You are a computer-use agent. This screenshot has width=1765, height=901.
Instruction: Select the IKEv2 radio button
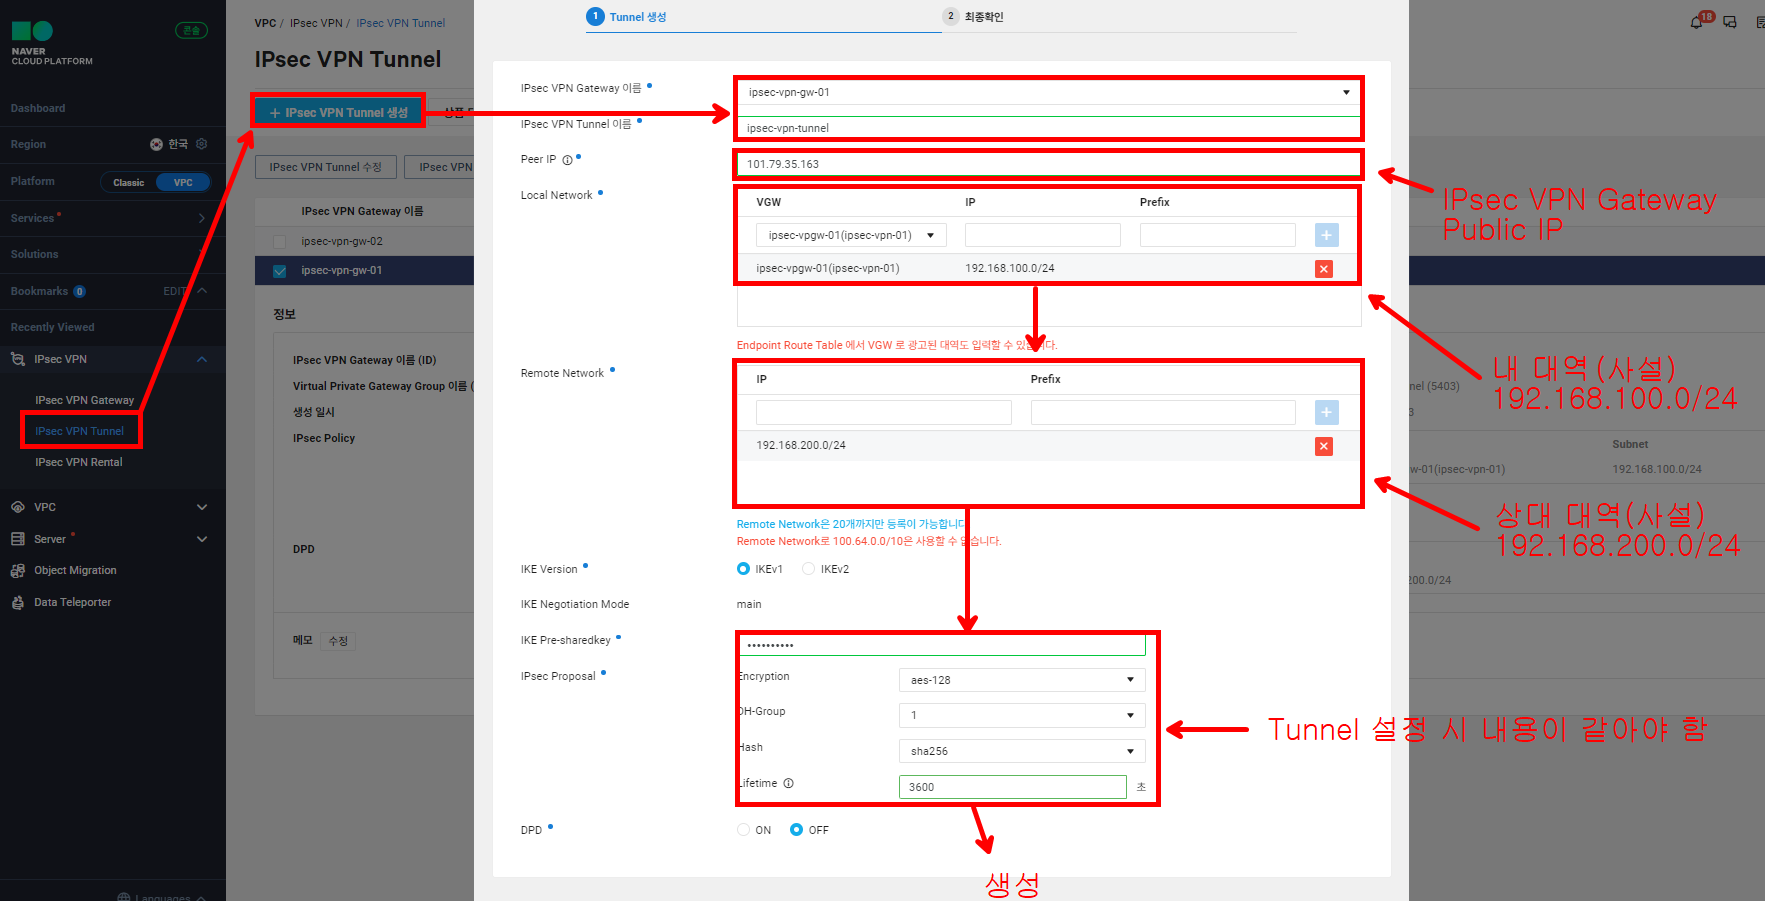808,569
